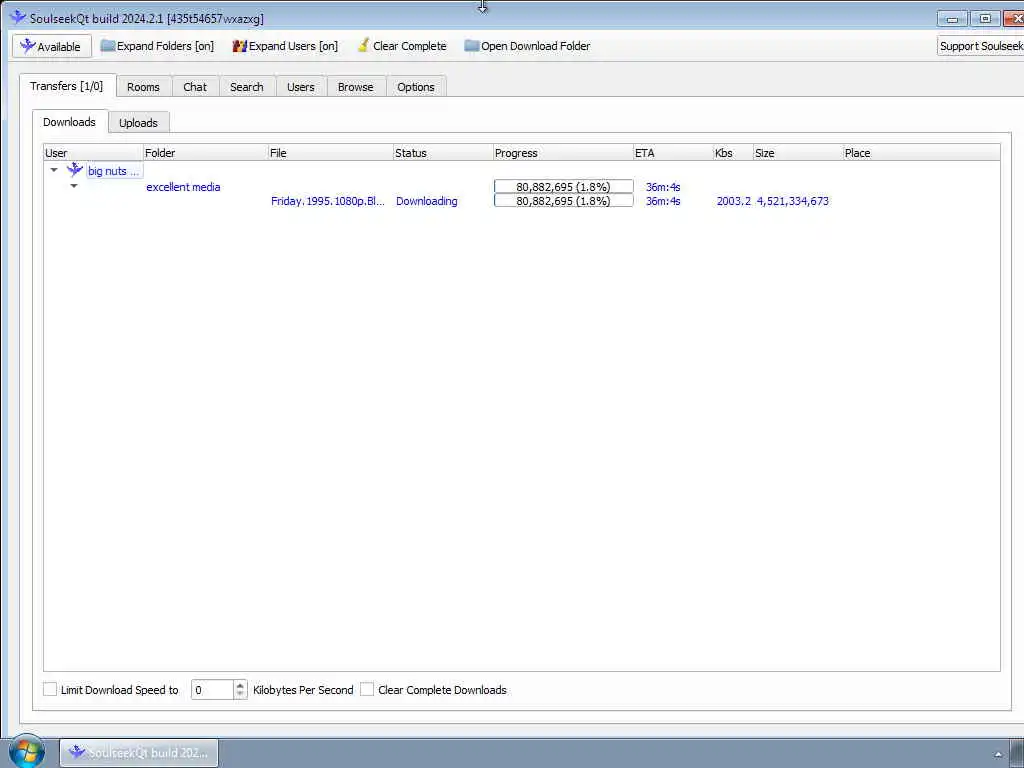Click the Soulseek bird icon in title bar
This screenshot has height=768, width=1024.
18,18
